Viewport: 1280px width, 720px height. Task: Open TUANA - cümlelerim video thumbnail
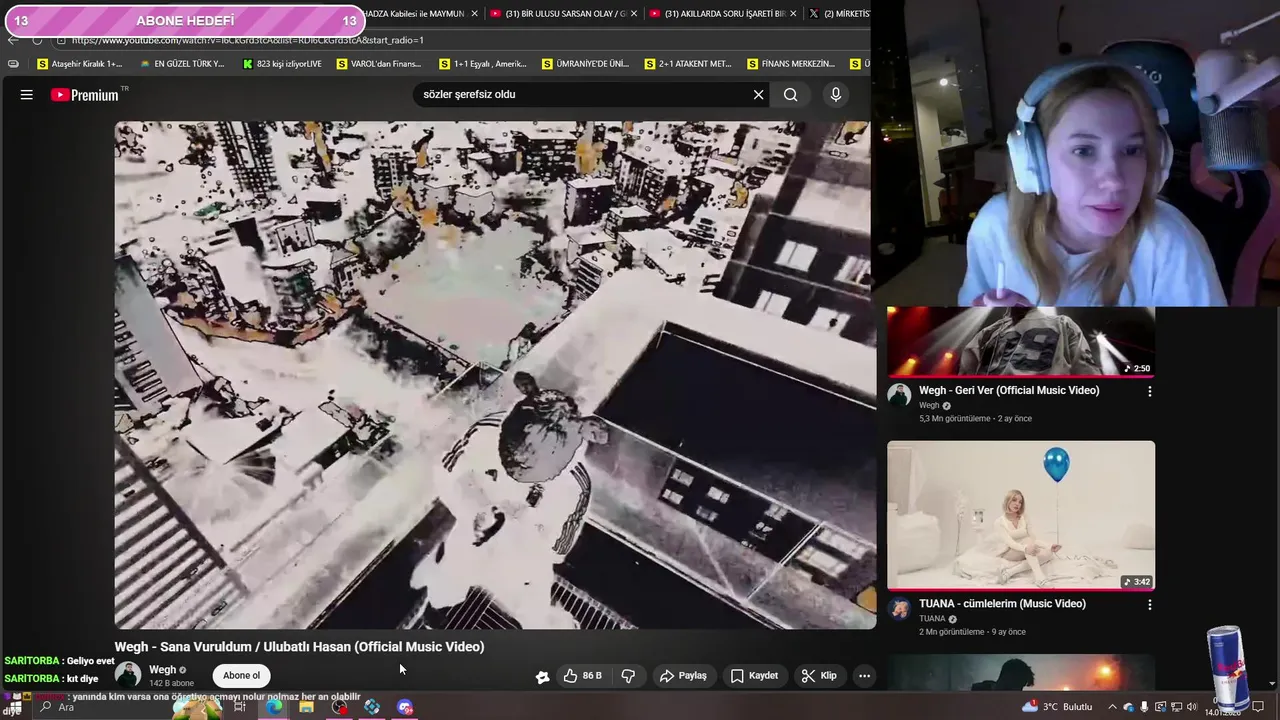[1021, 516]
